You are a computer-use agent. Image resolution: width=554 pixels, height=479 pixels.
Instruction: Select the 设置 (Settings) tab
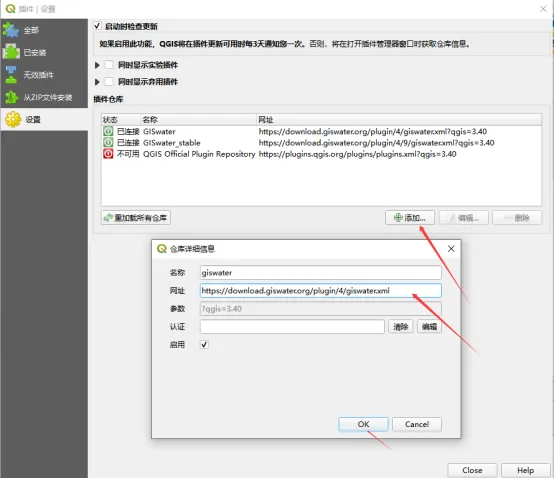click(44, 119)
